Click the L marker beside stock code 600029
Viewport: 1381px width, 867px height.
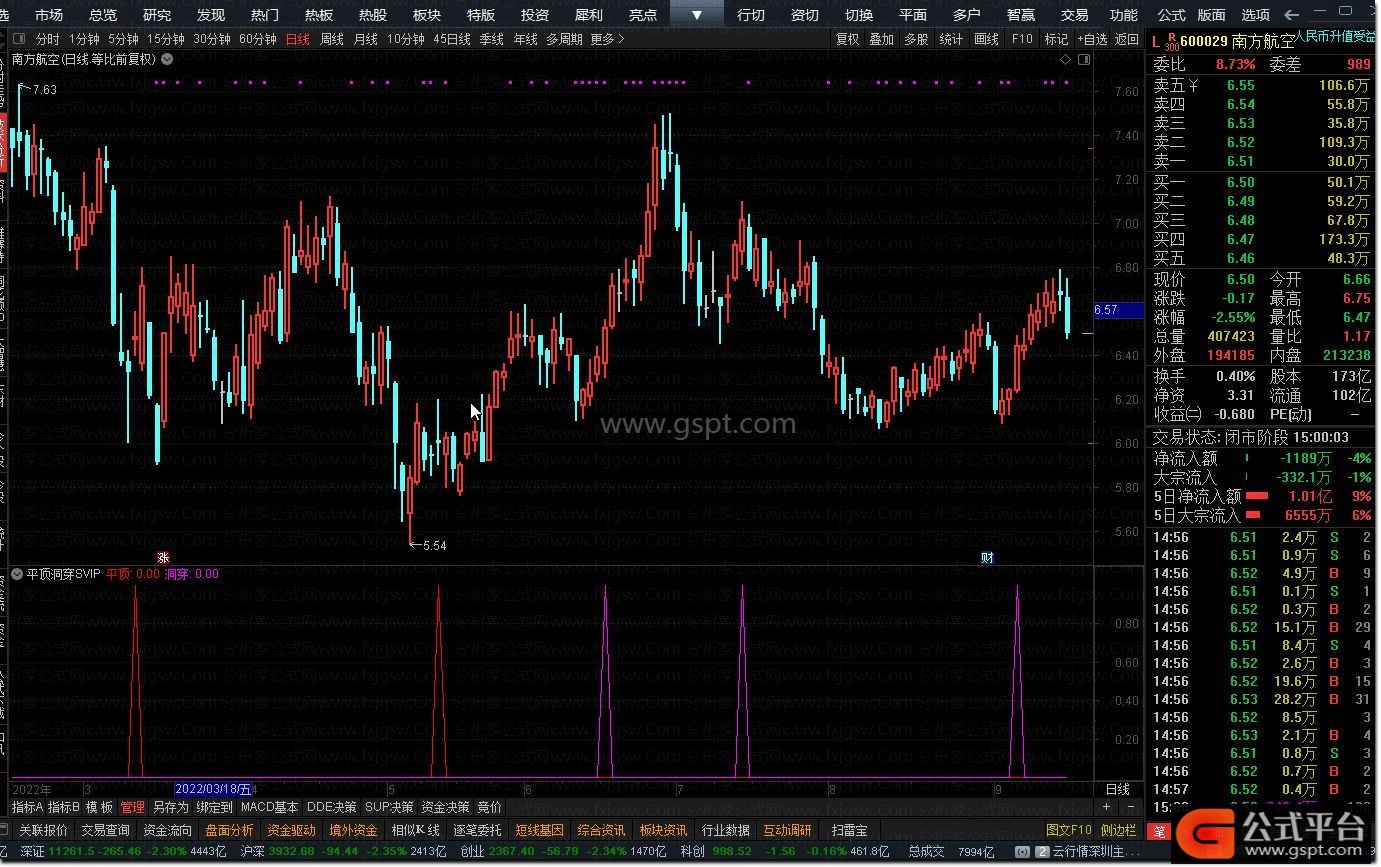tap(1156, 42)
